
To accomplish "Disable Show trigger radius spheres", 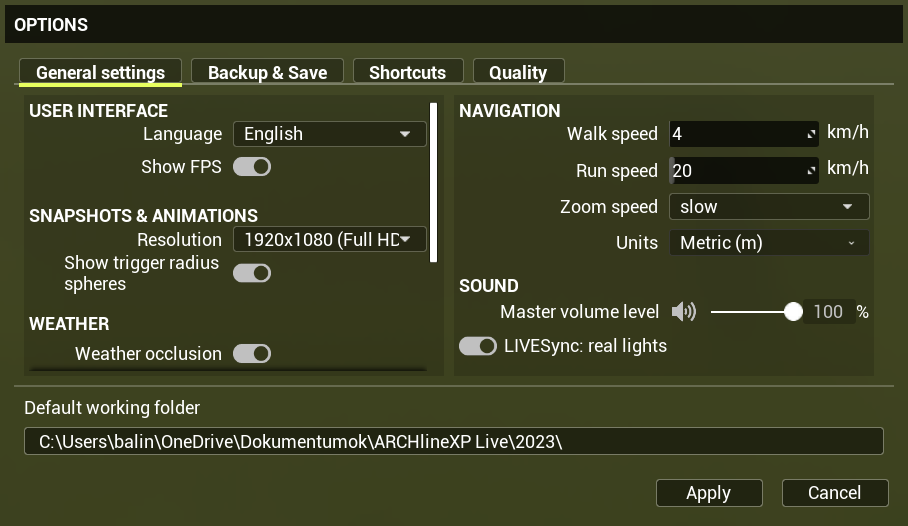I will (x=252, y=273).
